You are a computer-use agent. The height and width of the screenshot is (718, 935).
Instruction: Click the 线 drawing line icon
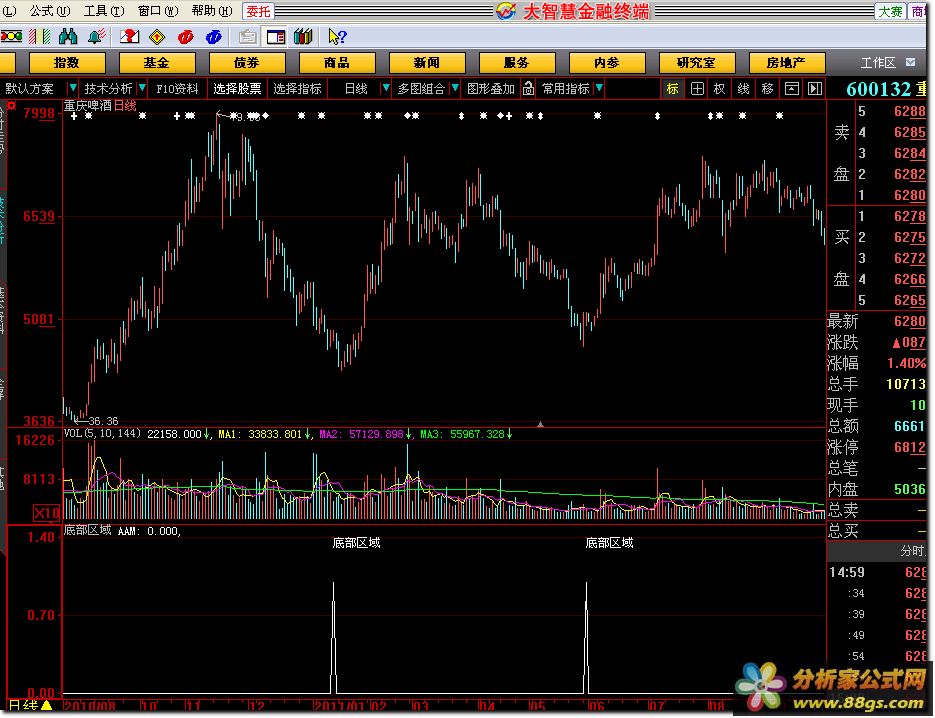pos(744,89)
